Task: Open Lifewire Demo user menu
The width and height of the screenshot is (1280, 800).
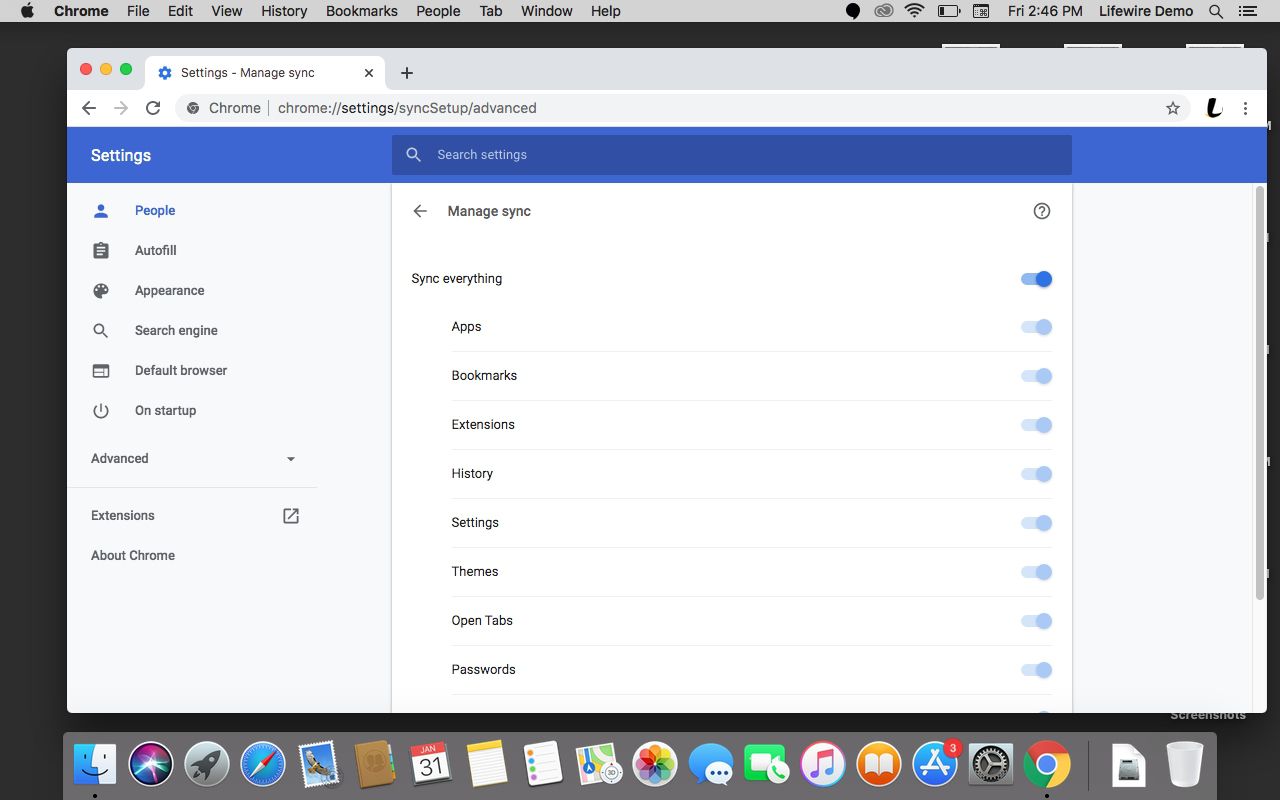Action: coord(1146,11)
